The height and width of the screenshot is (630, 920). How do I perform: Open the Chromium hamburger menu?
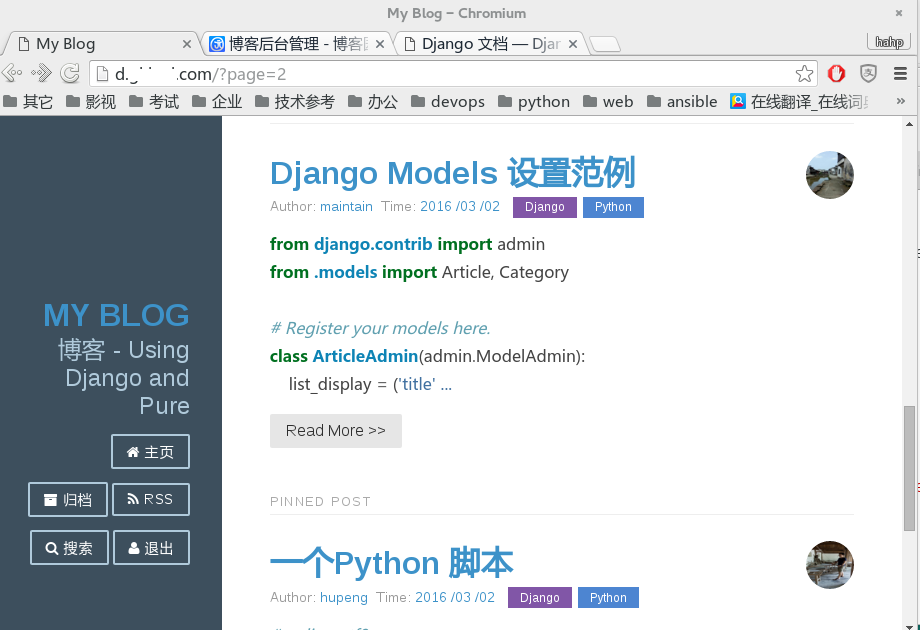click(901, 73)
